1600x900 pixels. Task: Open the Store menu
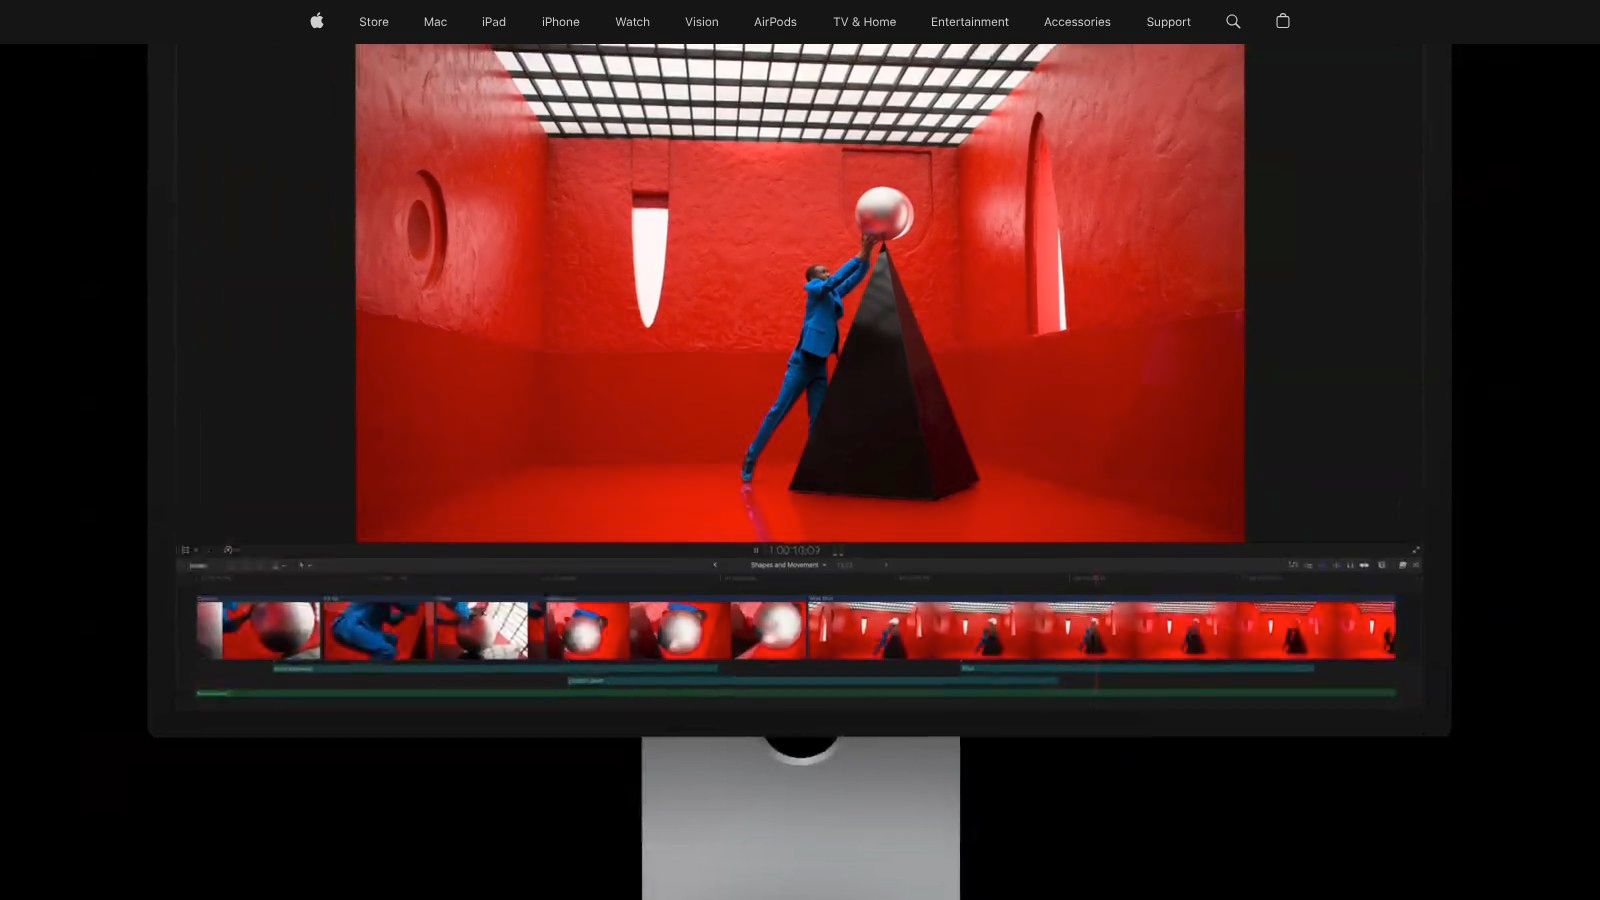(x=374, y=21)
